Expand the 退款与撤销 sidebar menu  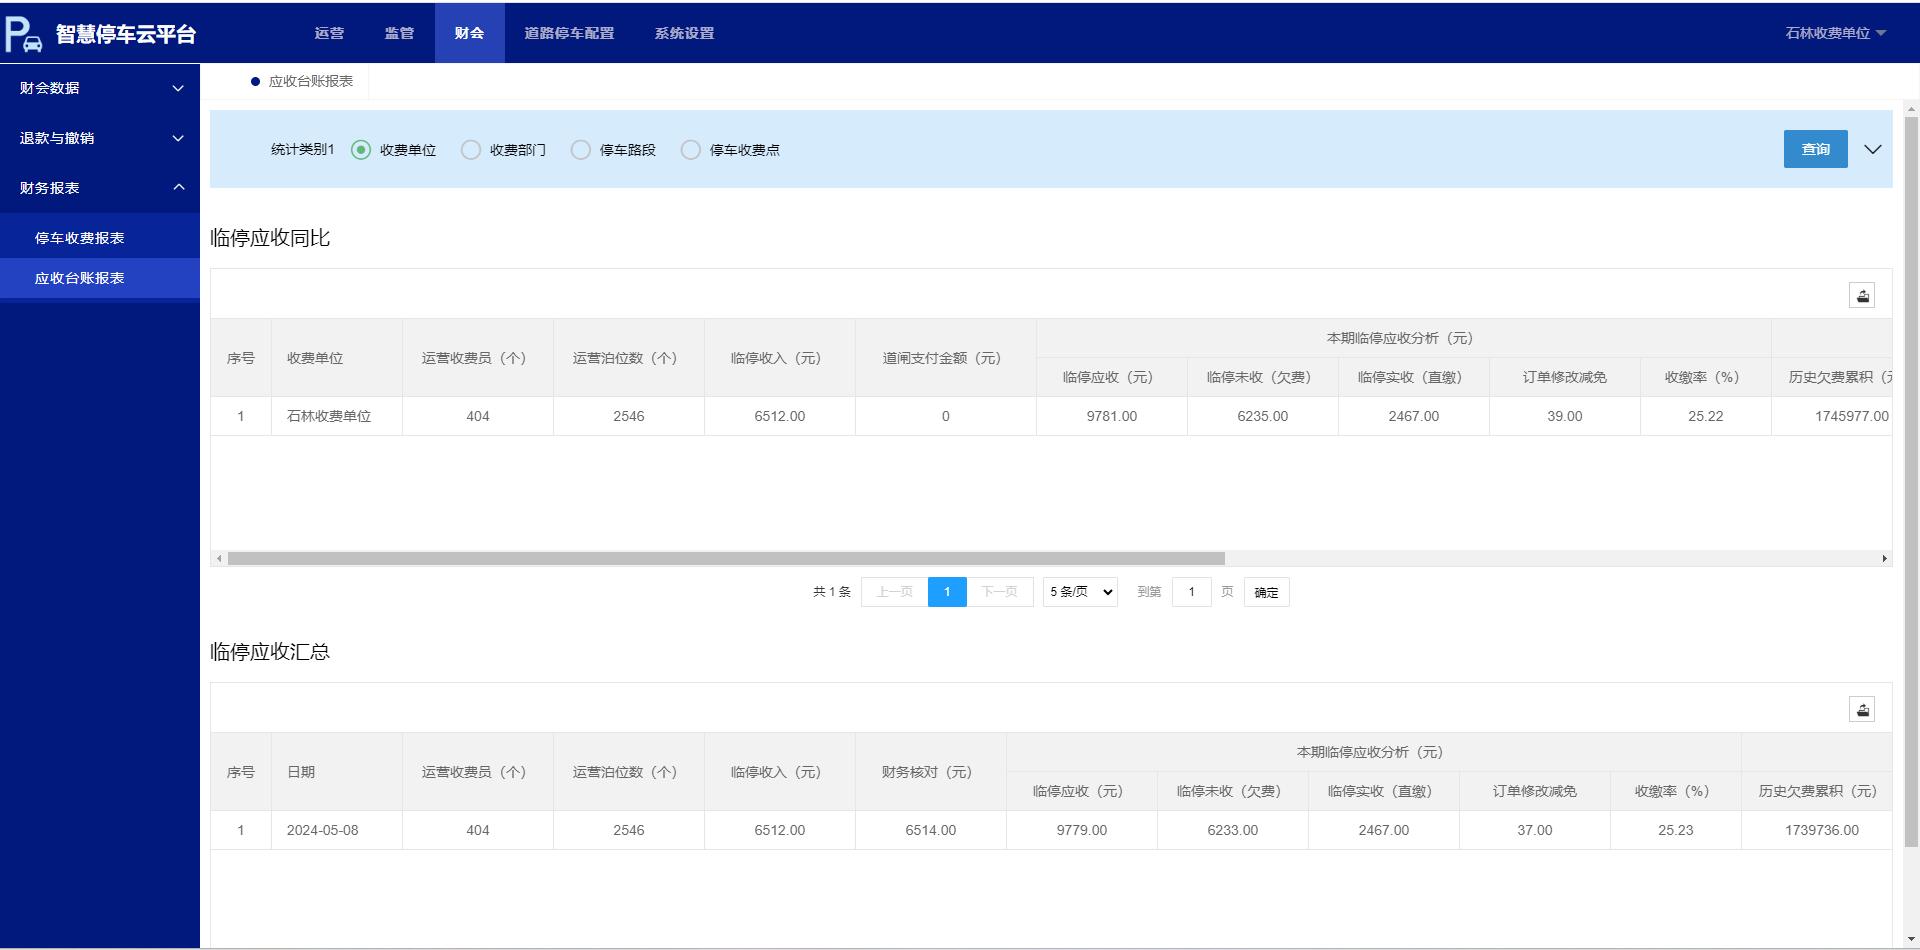tap(100, 138)
